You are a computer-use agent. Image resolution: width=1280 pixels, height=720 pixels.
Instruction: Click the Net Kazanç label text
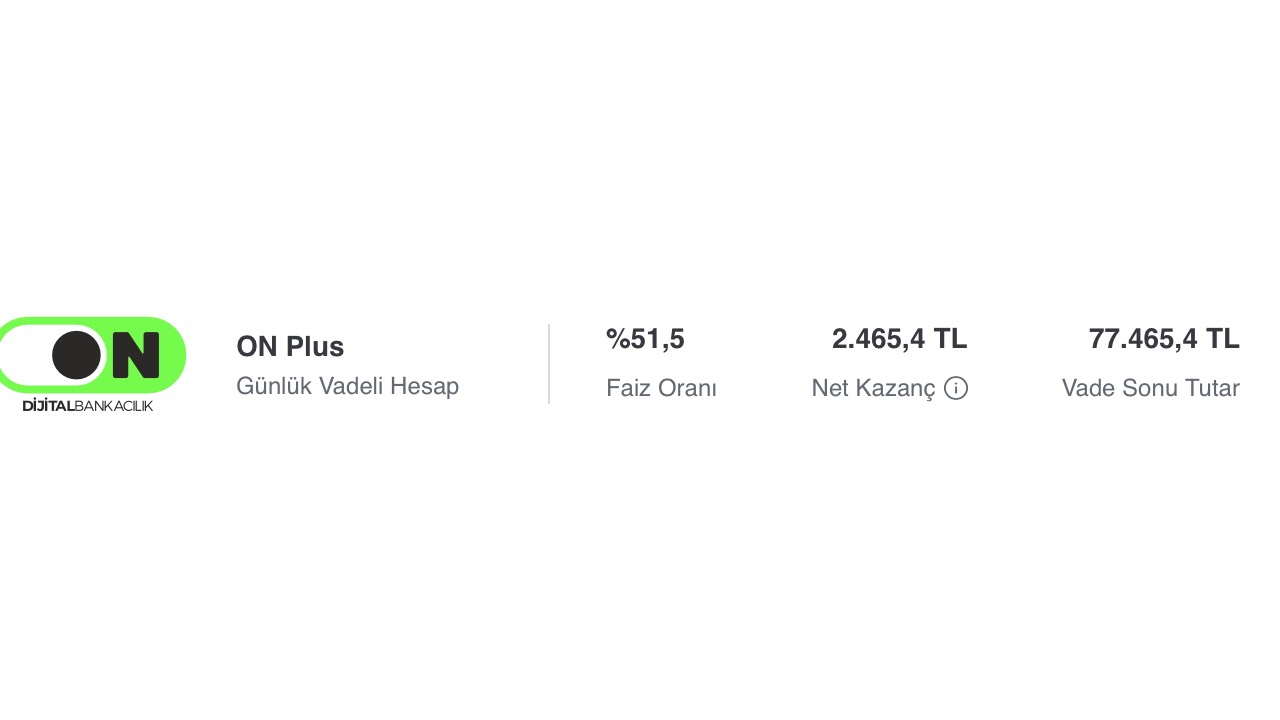click(874, 388)
